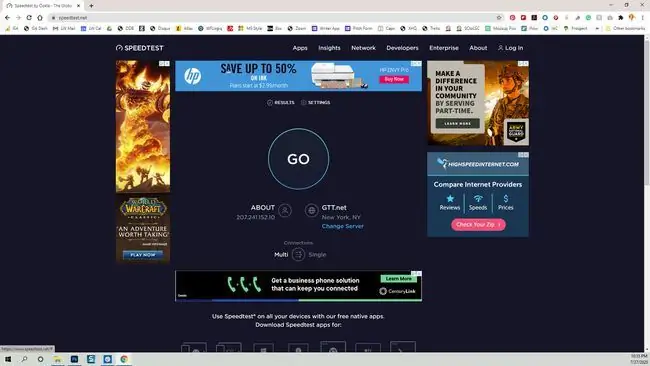Click the browser back arrow
650x366 pixels.
[7, 17]
